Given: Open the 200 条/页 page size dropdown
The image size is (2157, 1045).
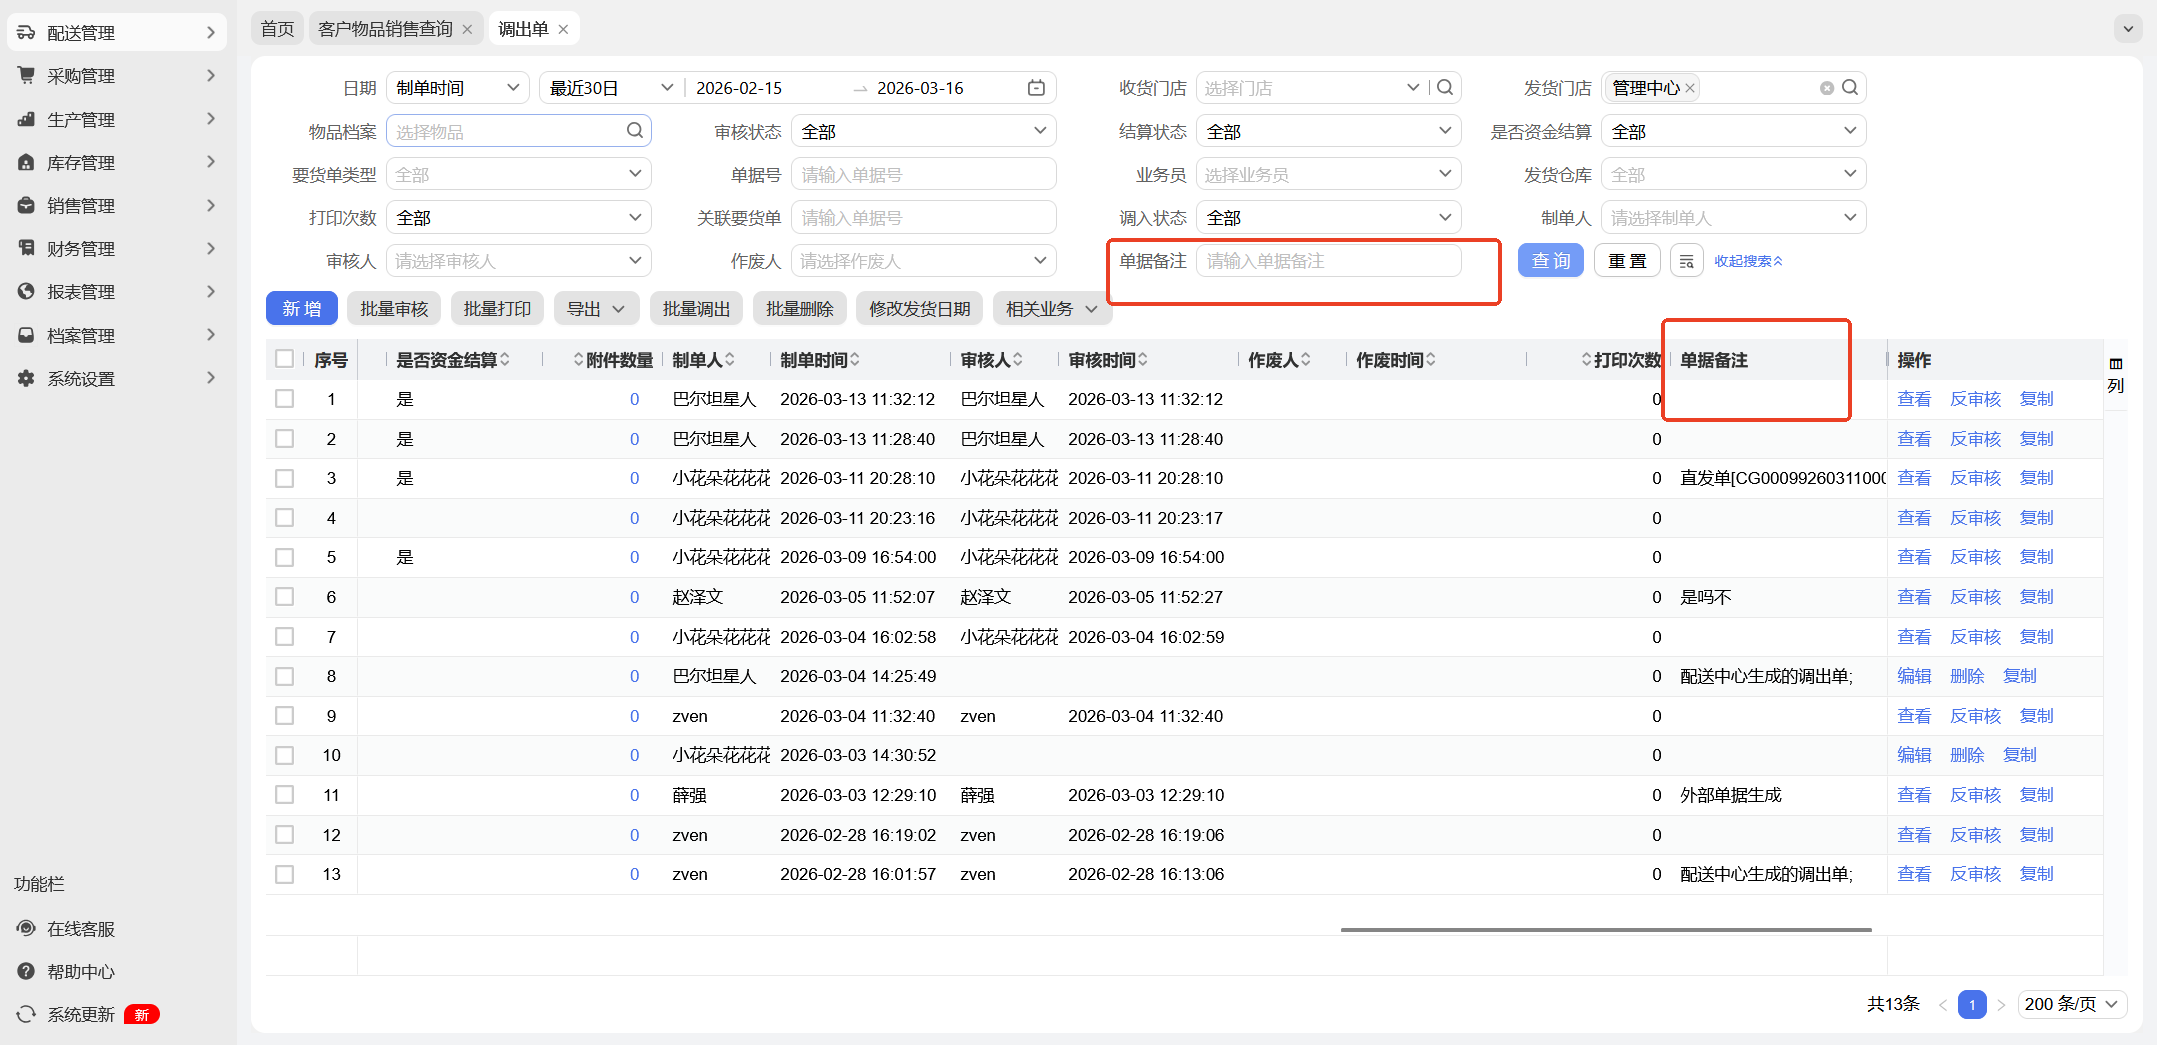Looking at the screenshot, I should click(2071, 1004).
